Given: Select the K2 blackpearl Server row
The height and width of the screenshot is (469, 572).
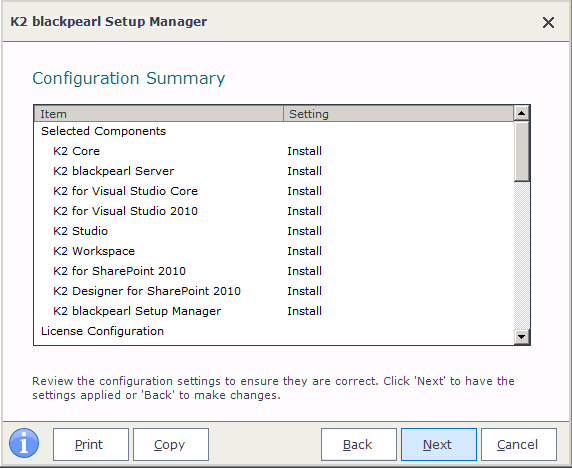Looking at the screenshot, I should 274,171.
